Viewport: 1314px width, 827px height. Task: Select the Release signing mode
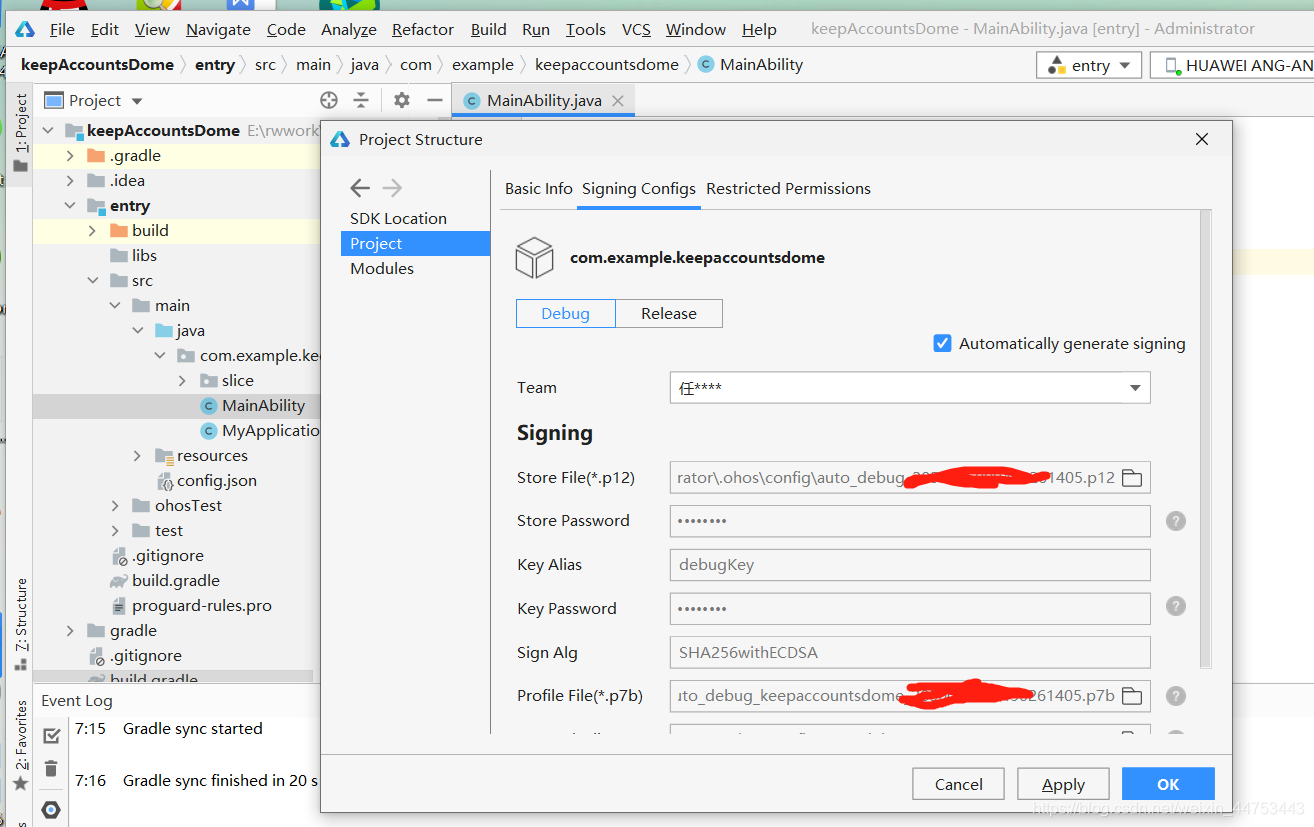click(669, 313)
